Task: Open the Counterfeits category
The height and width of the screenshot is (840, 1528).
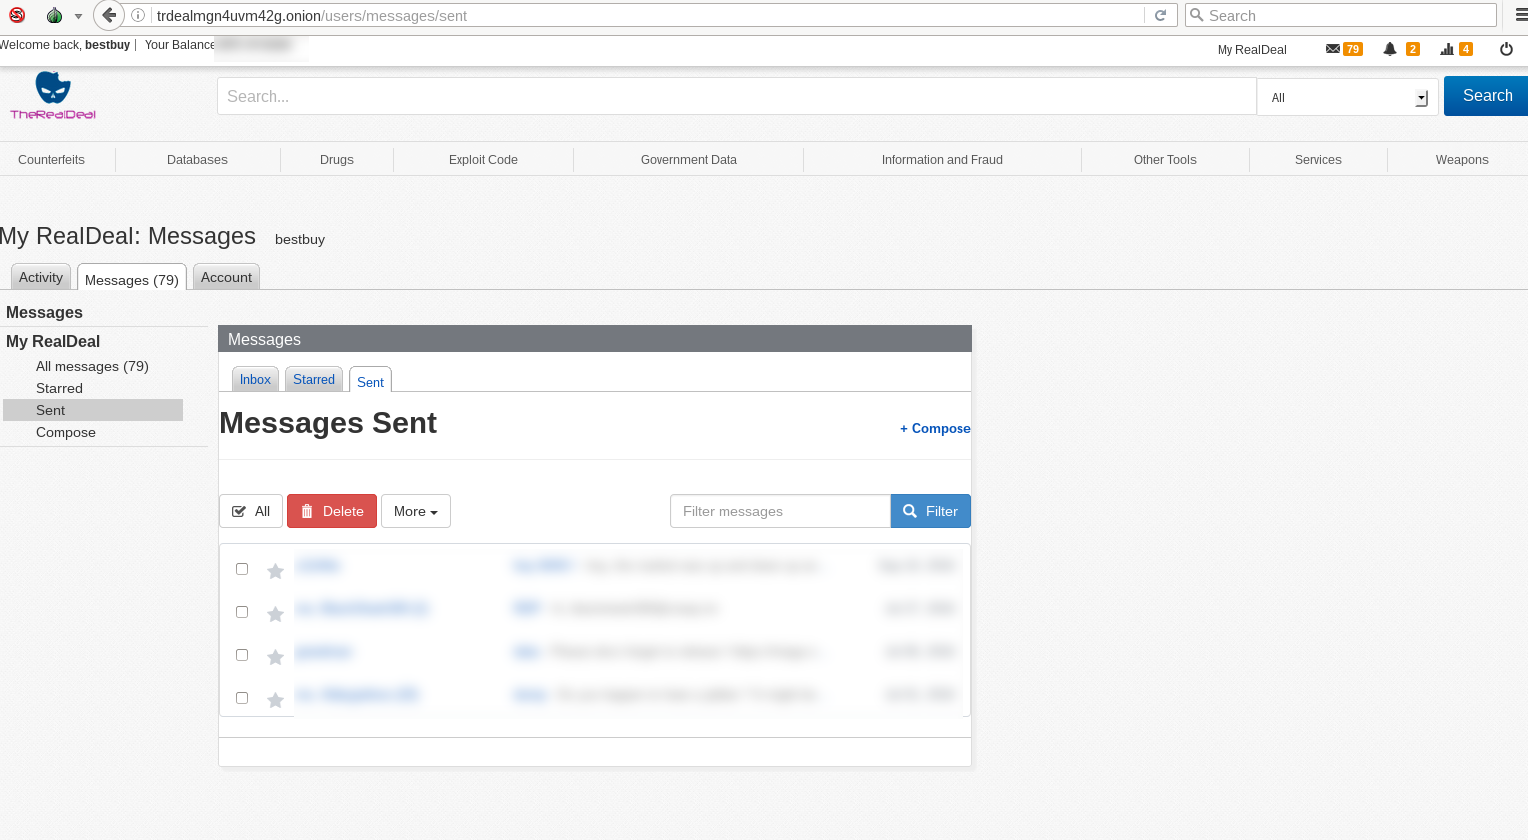Action: 51,160
